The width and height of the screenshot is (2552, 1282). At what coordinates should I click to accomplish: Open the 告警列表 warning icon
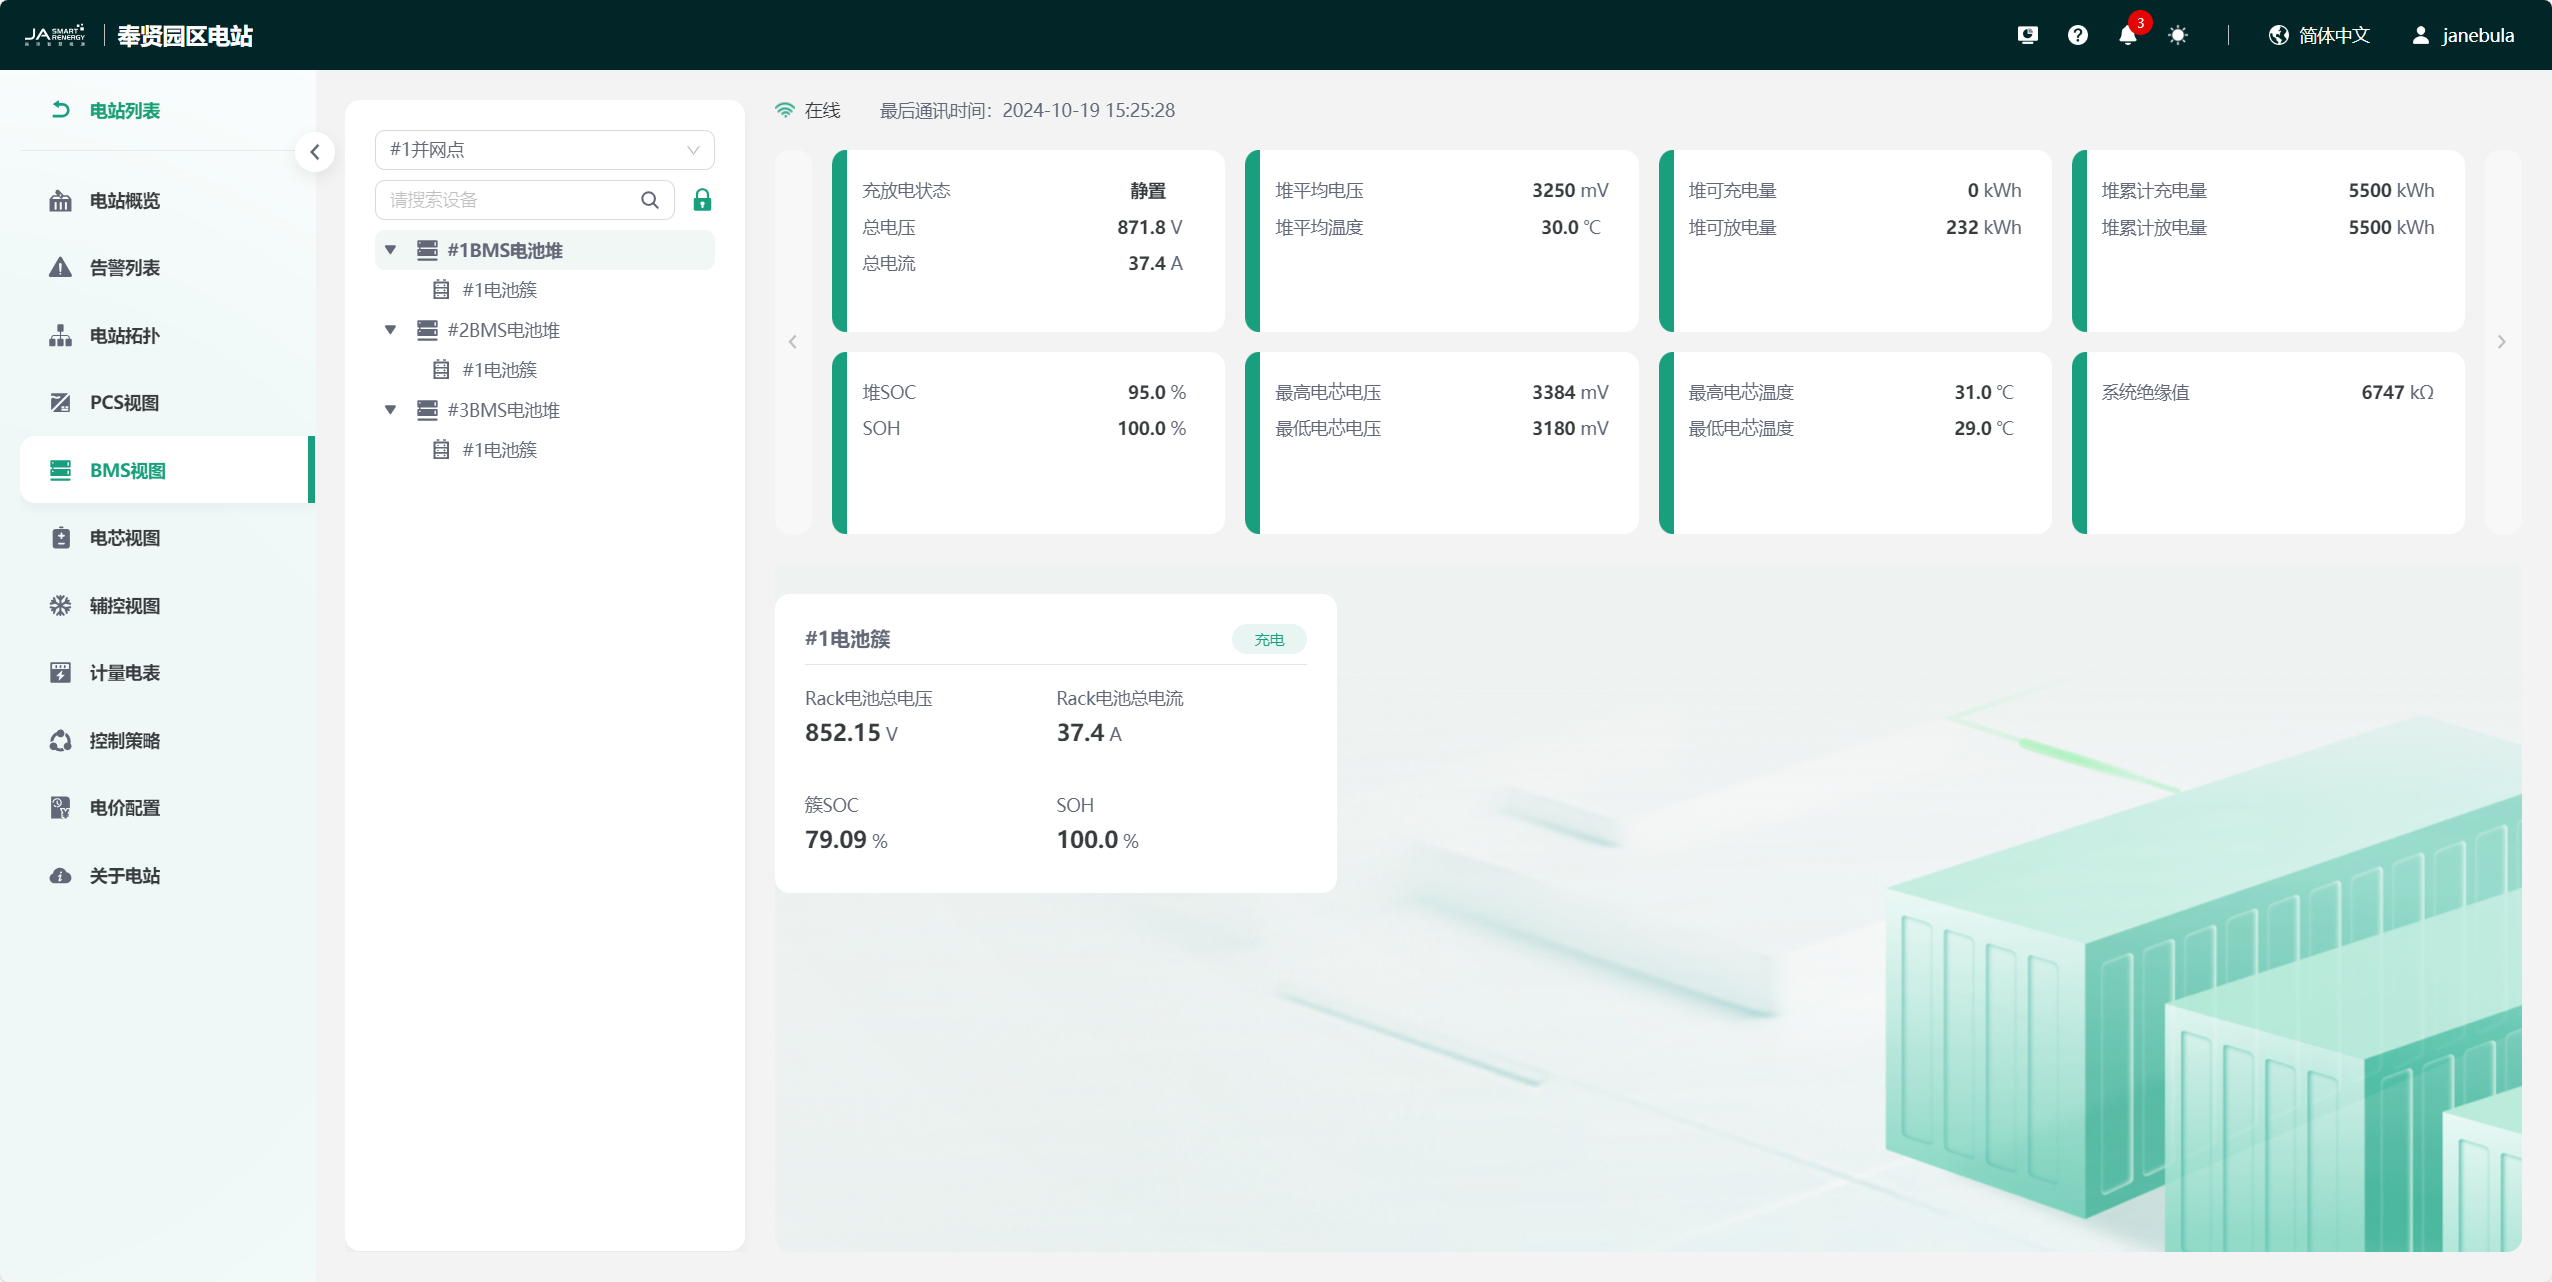(60, 268)
